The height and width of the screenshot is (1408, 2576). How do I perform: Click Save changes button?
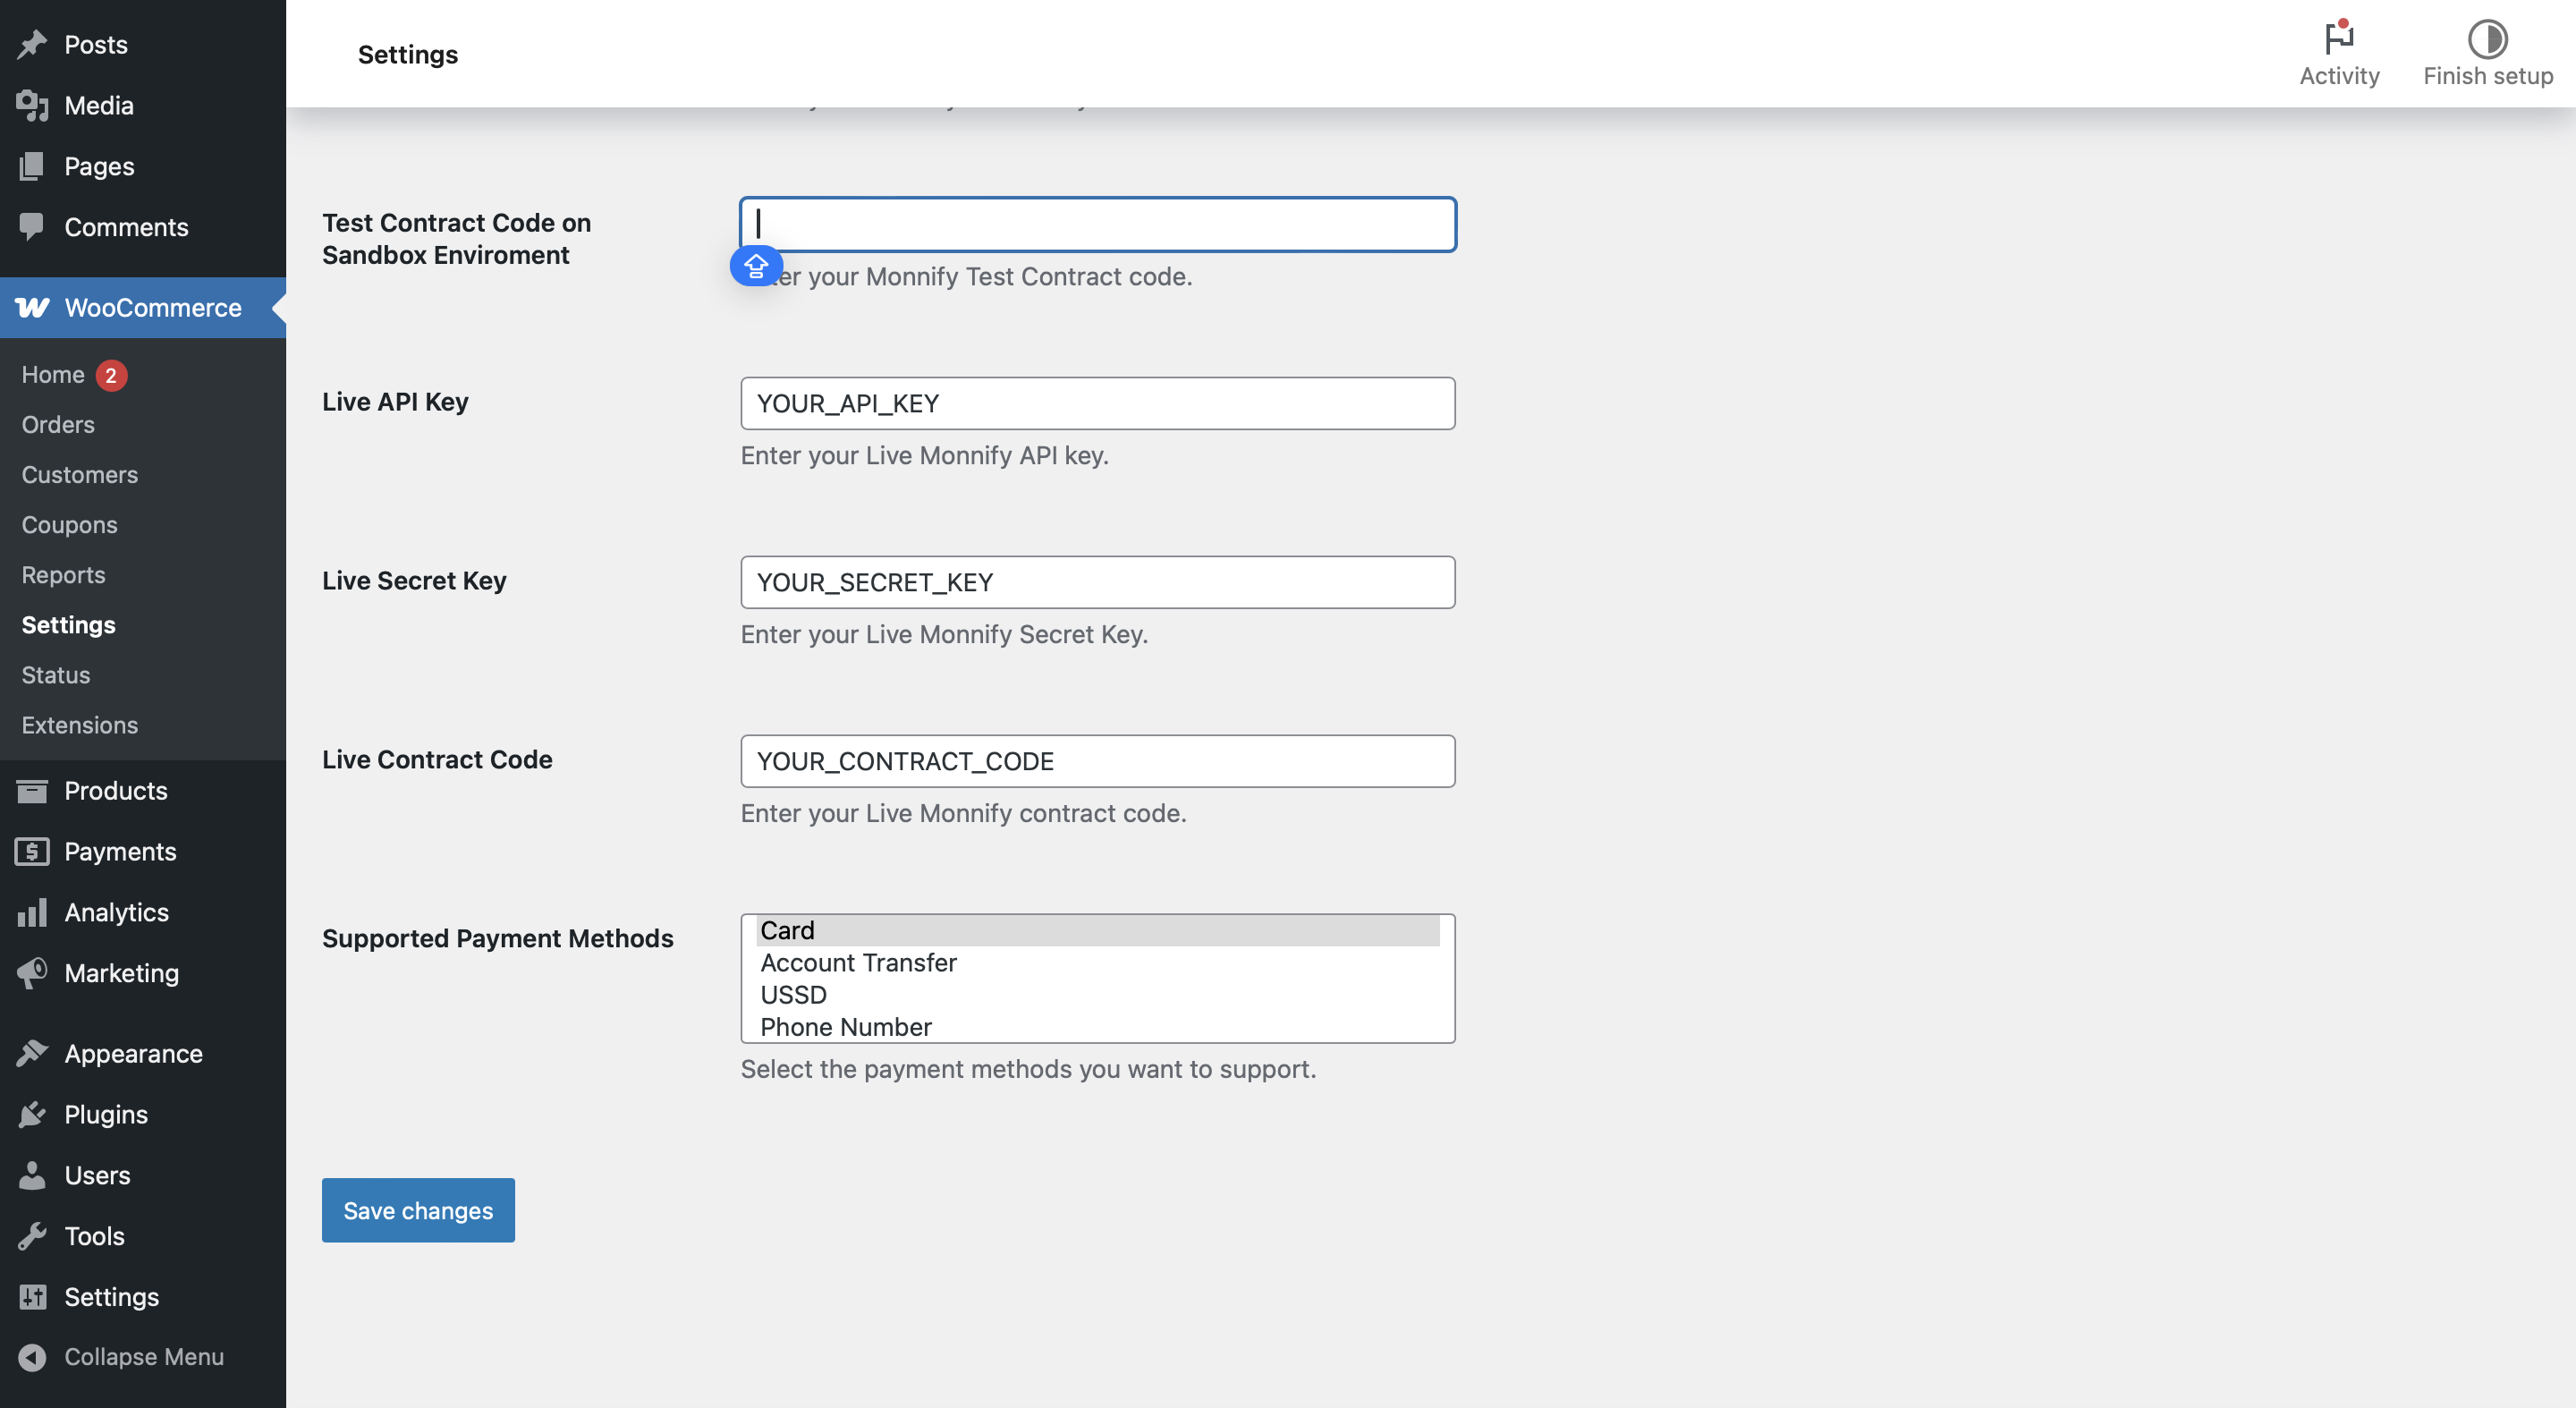(x=418, y=1211)
